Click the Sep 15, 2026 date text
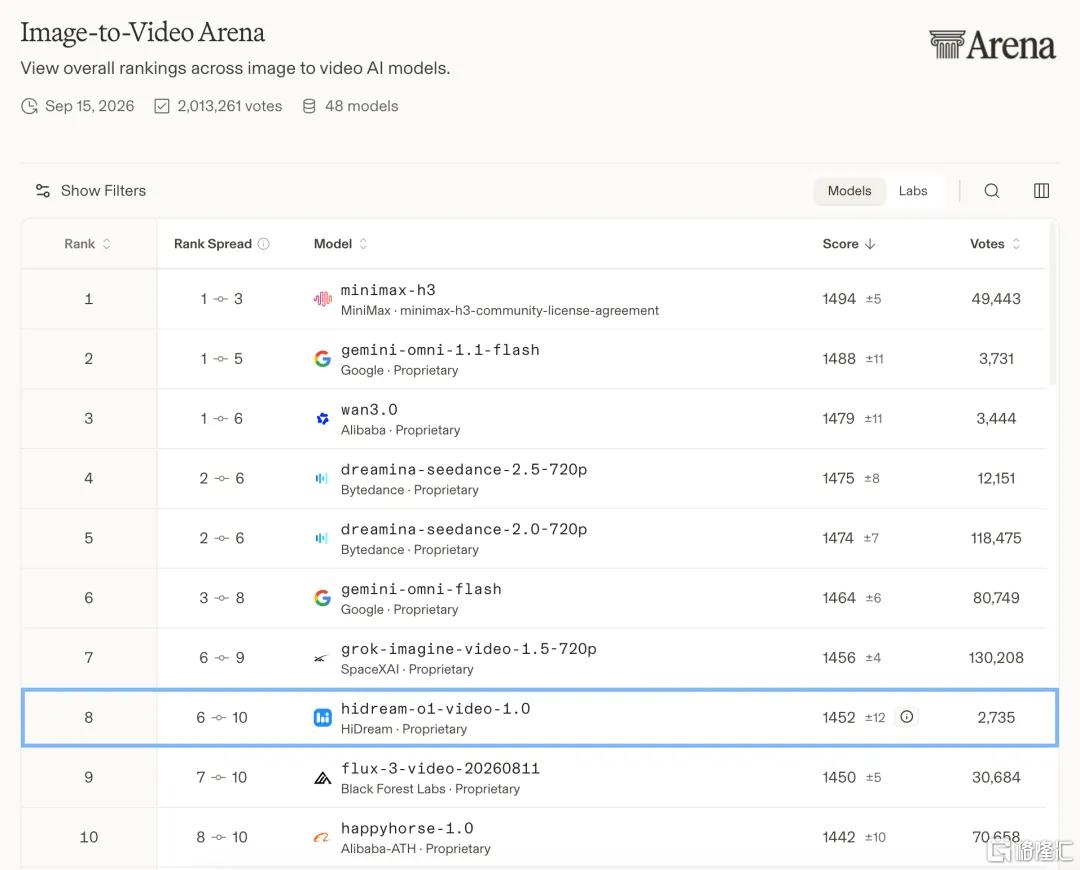The width and height of the screenshot is (1080, 870). [x=90, y=106]
